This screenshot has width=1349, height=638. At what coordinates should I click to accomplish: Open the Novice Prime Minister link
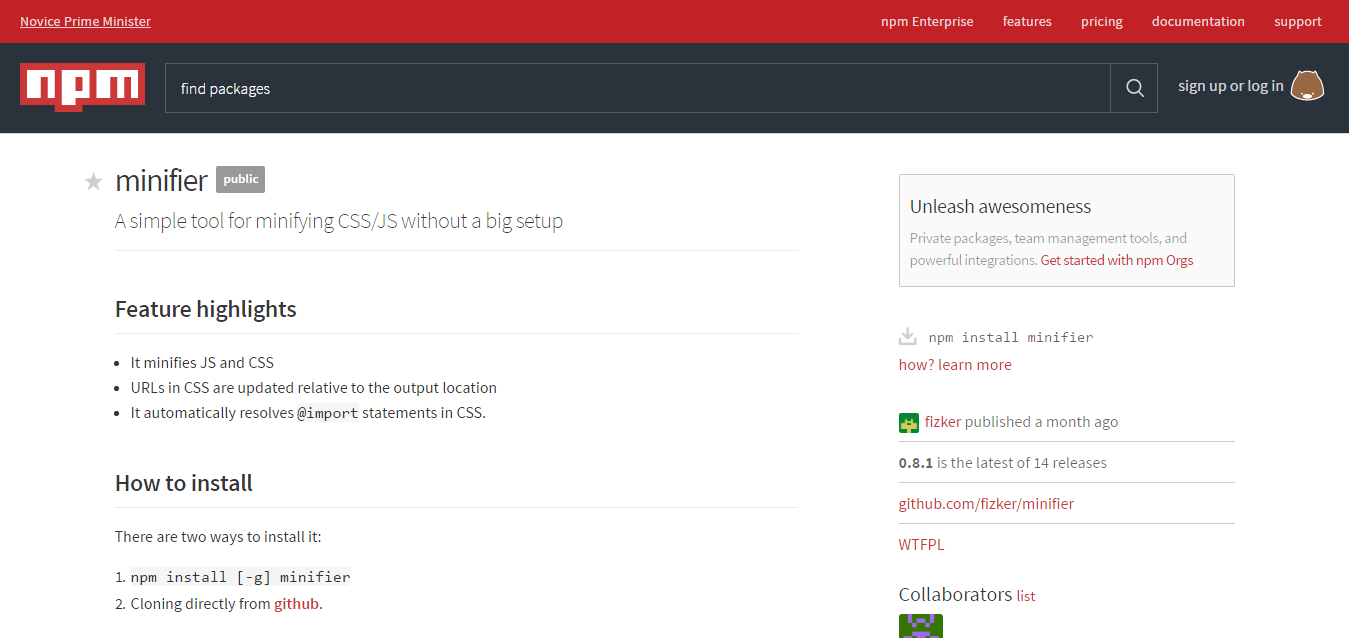[85, 21]
